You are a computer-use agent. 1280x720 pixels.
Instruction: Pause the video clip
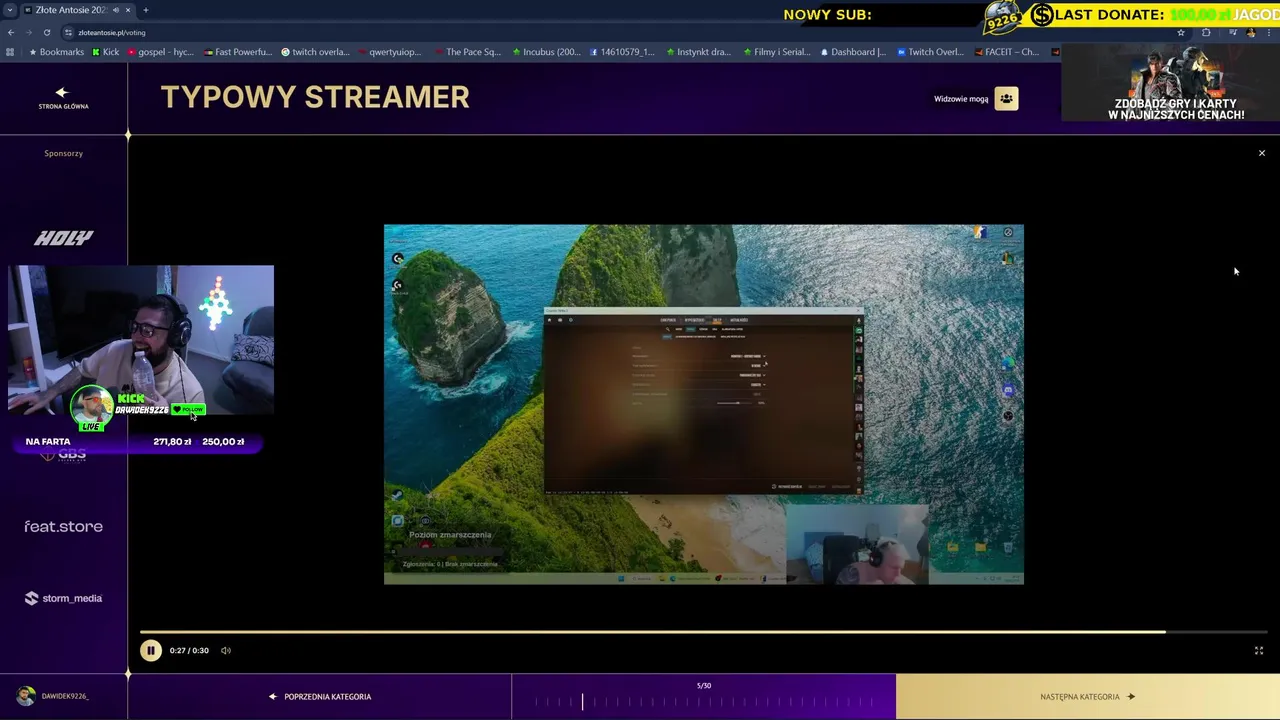pos(150,650)
